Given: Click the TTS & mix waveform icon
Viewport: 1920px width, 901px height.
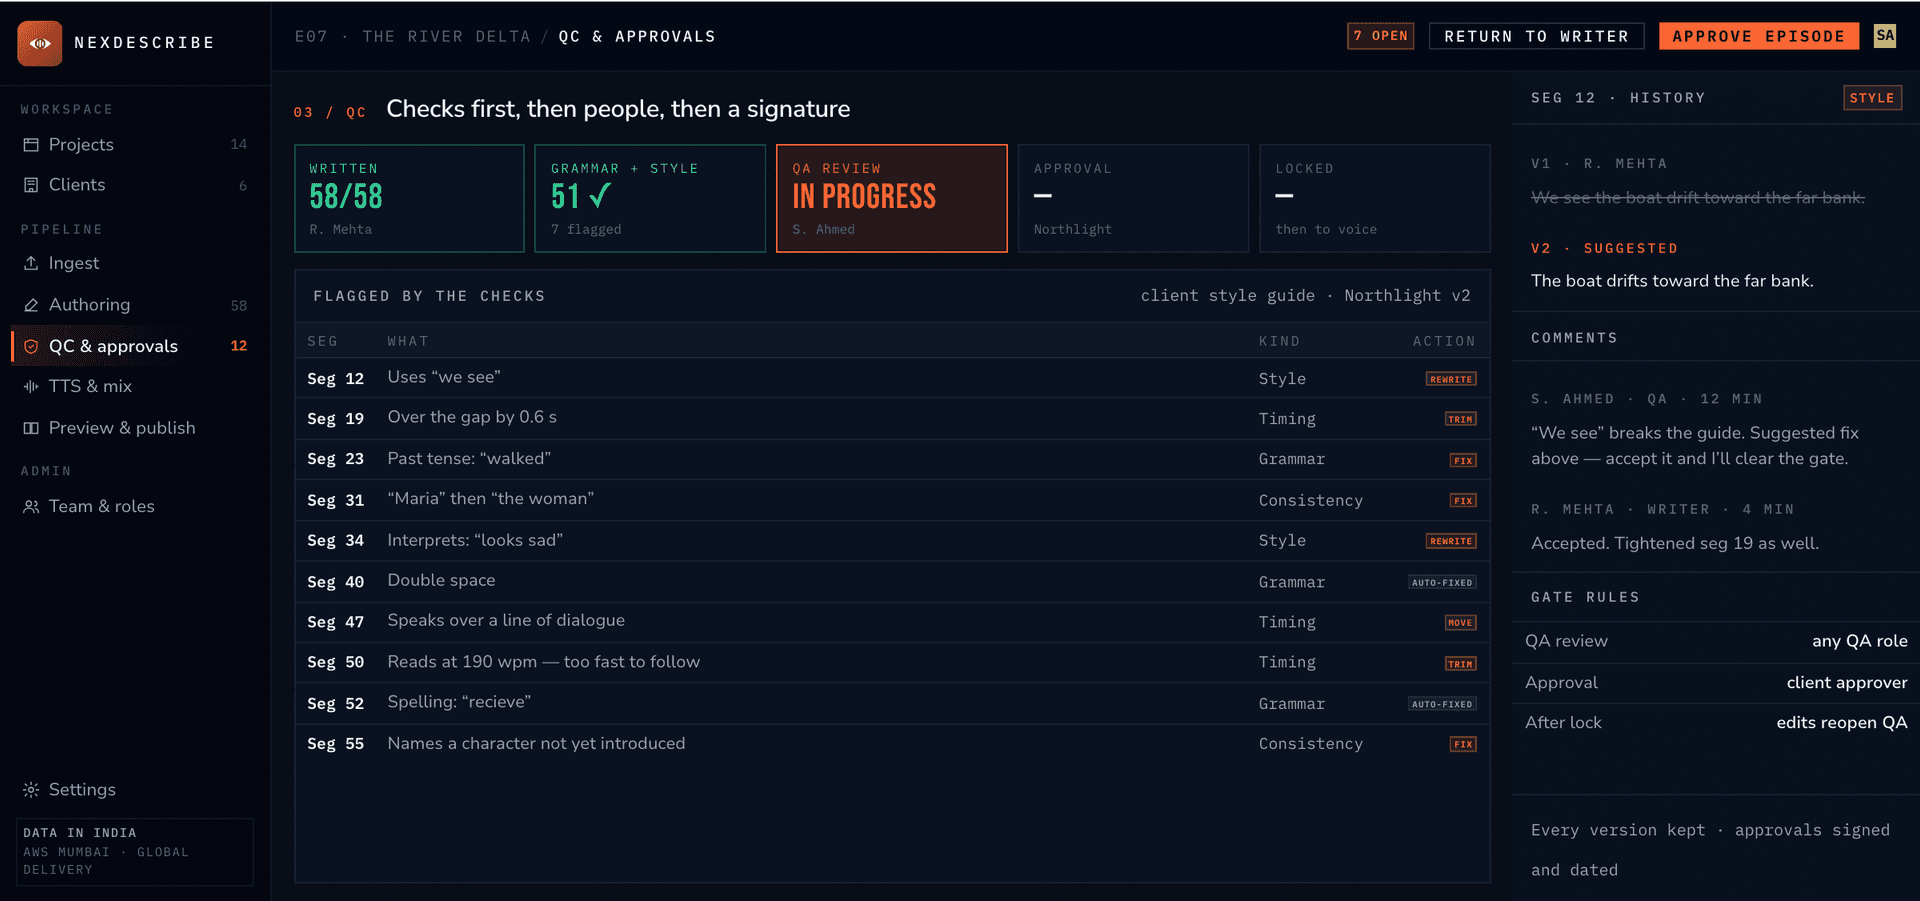Looking at the screenshot, I should point(31,386).
